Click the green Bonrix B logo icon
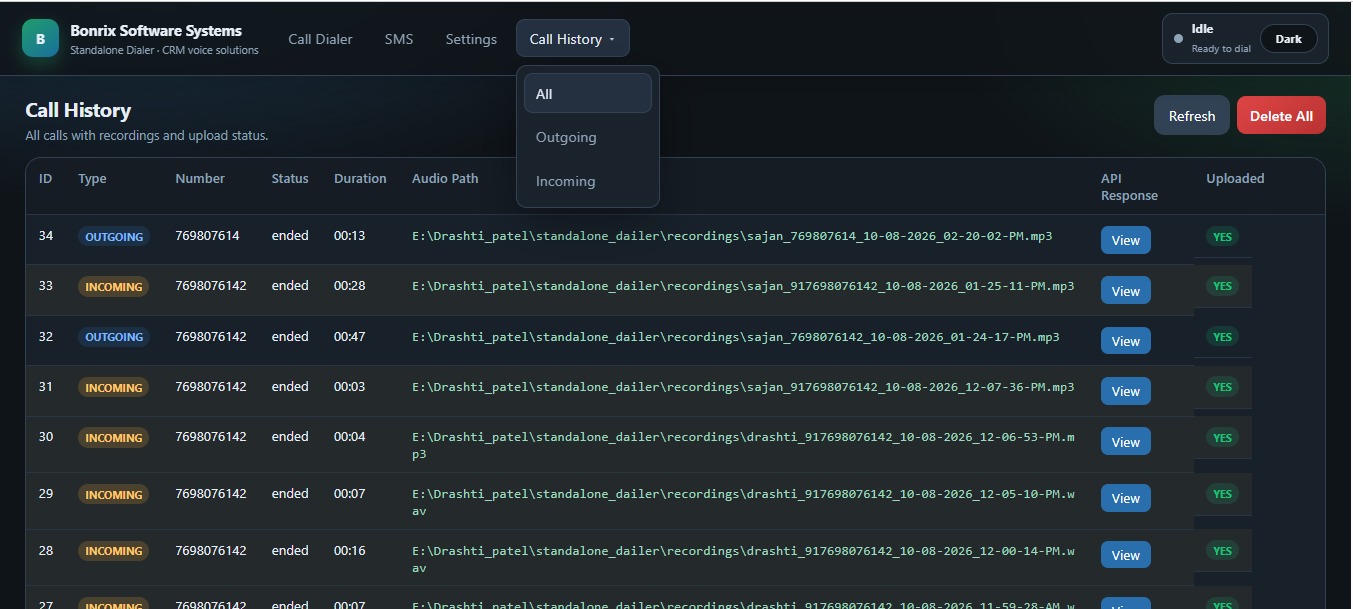Image resolution: width=1353 pixels, height=609 pixels. point(41,38)
